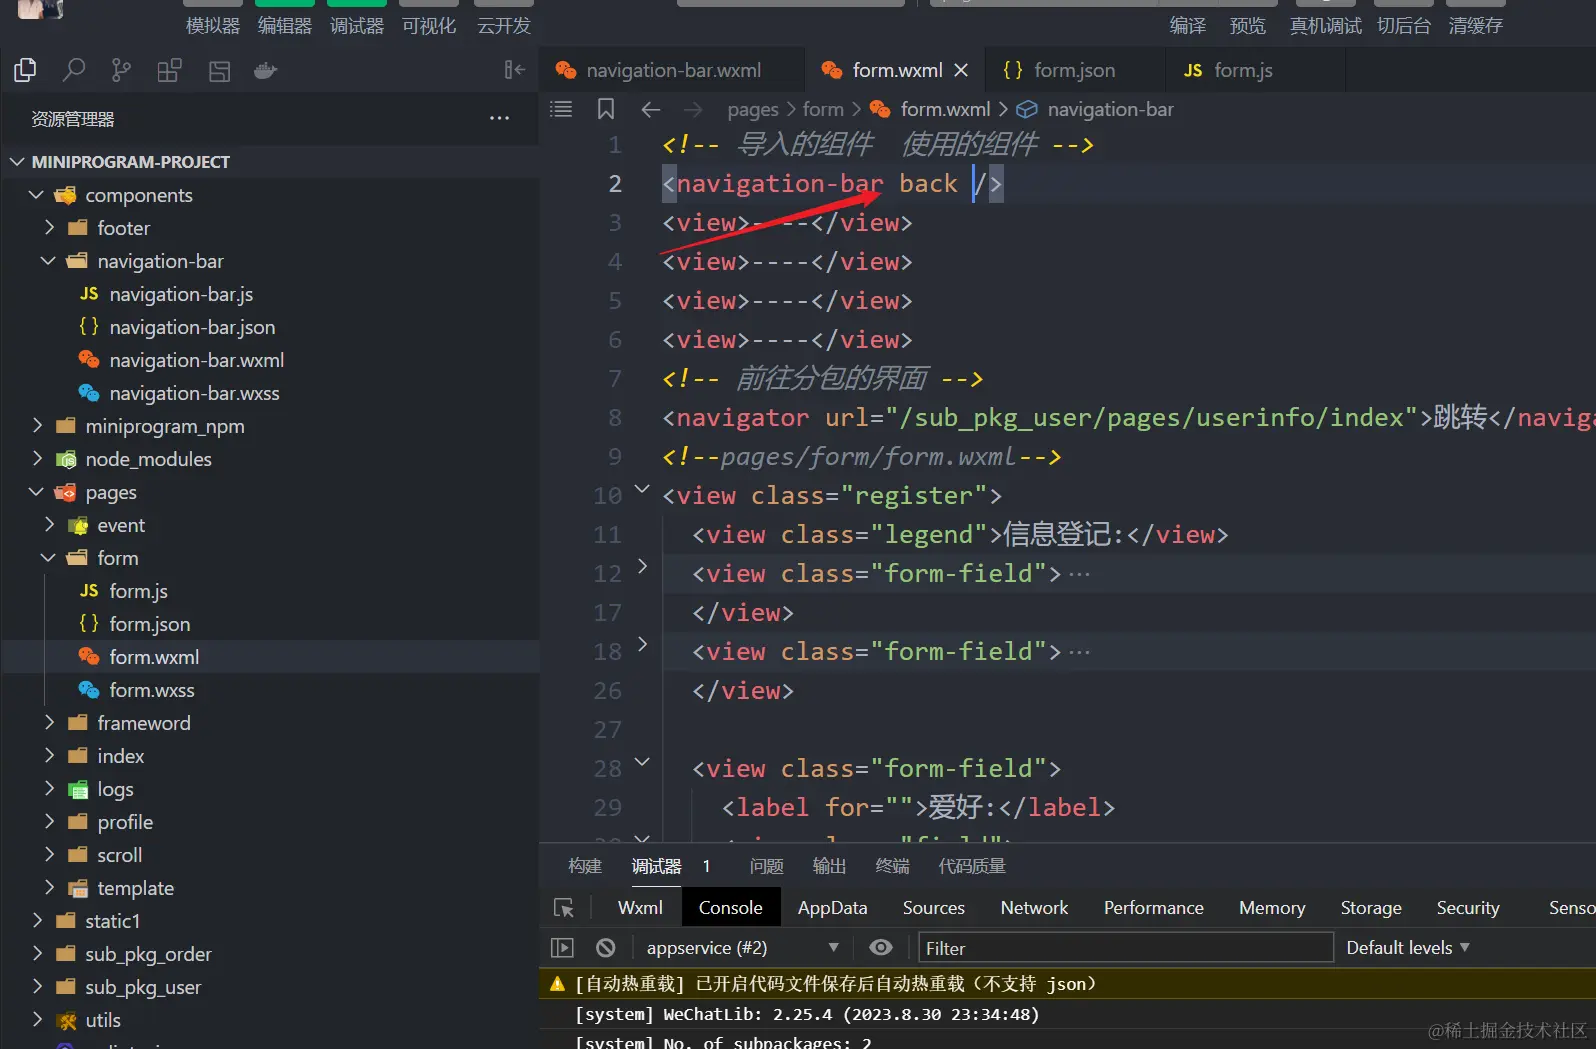
Task: Open the explorer more actions ellipsis
Action: [x=499, y=118]
